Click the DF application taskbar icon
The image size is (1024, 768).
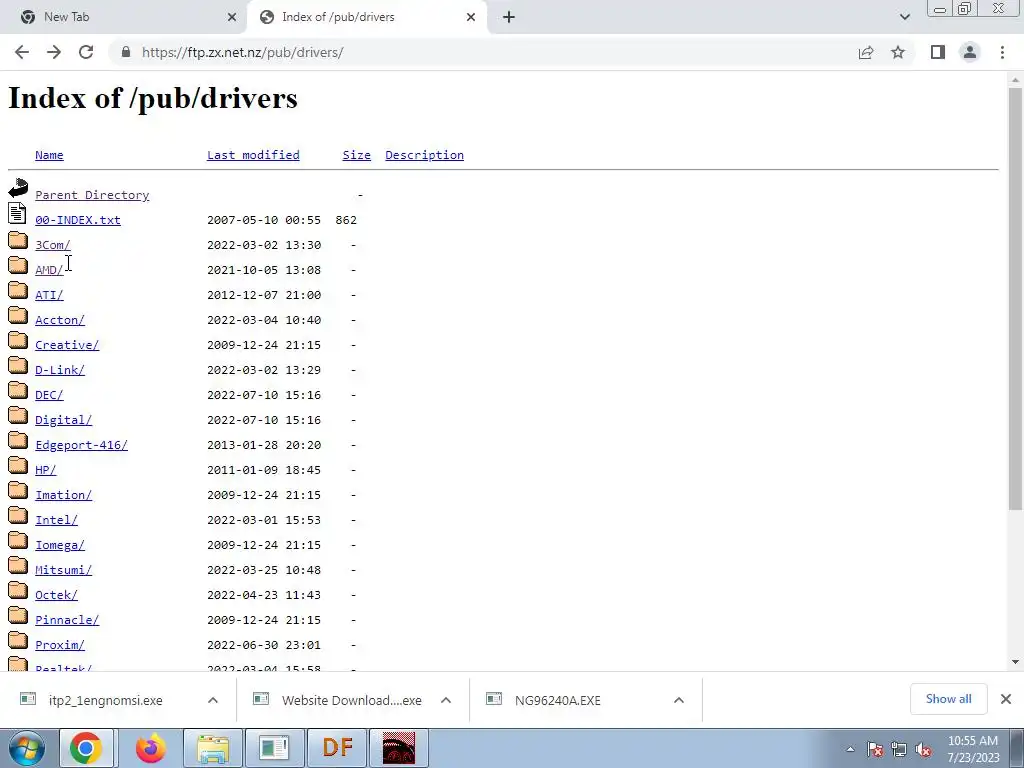coord(338,748)
